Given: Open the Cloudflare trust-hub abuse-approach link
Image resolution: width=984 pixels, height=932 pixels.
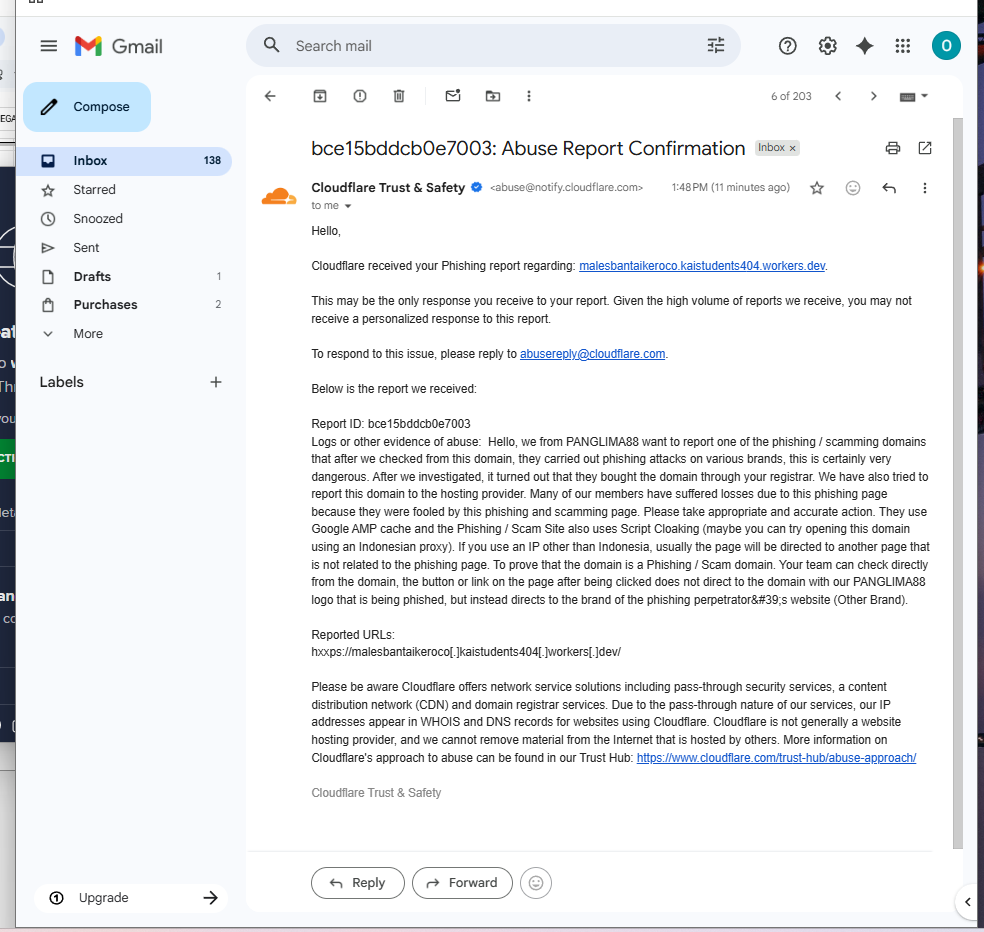Looking at the screenshot, I should pos(776,758).
